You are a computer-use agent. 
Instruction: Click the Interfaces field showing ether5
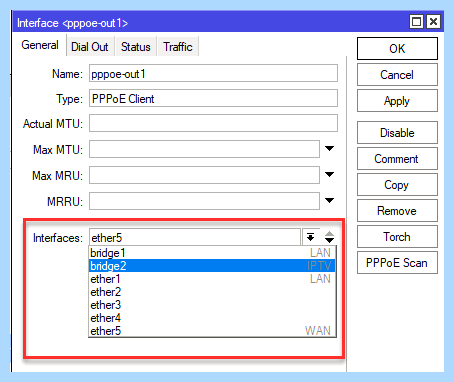pos(195,237)
